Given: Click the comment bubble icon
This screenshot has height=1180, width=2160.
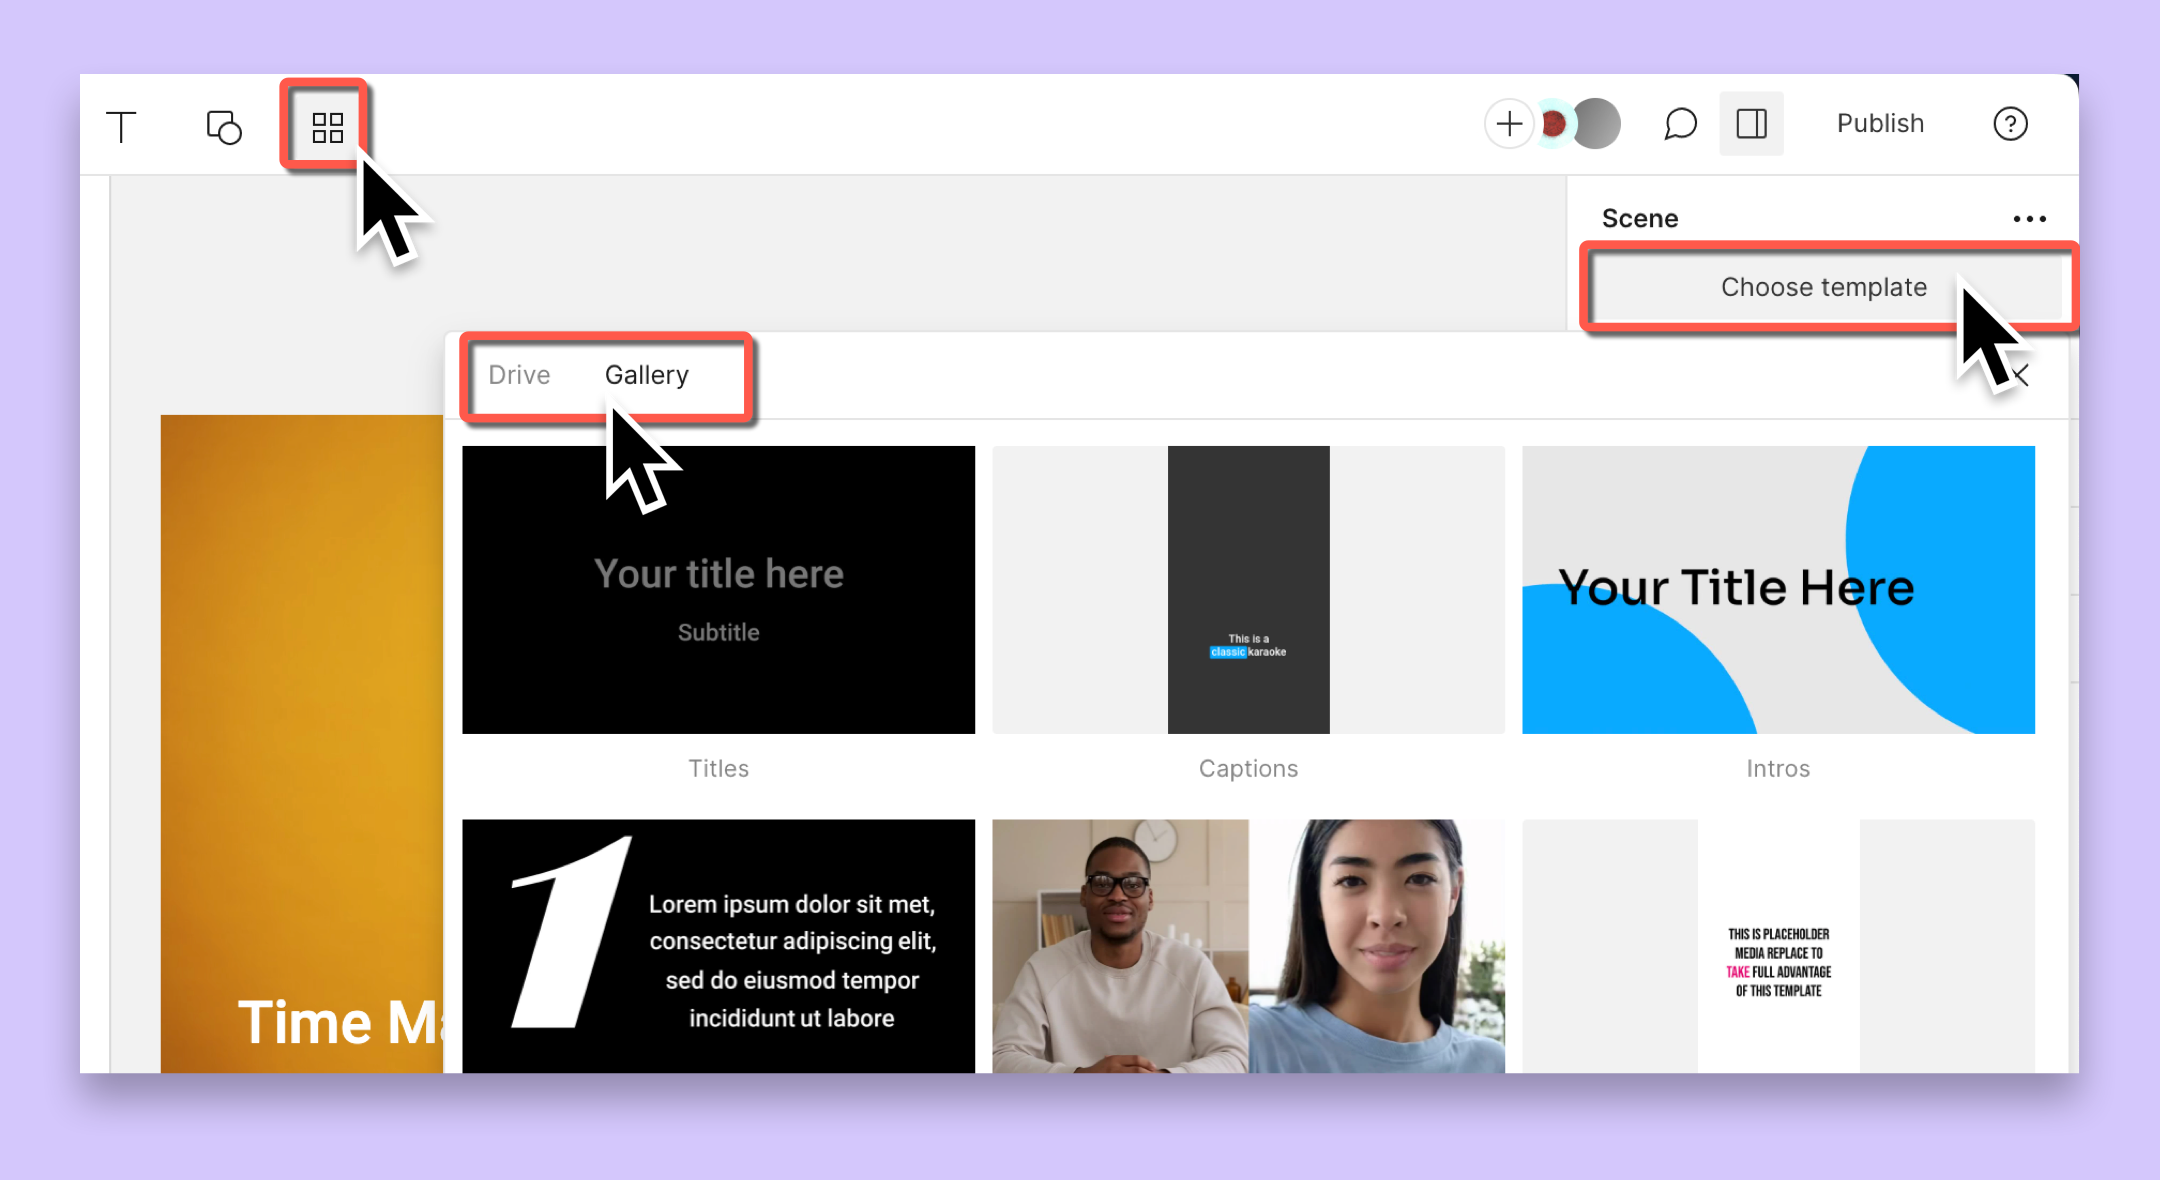Looking at the screenshot, I should 1679,123.
